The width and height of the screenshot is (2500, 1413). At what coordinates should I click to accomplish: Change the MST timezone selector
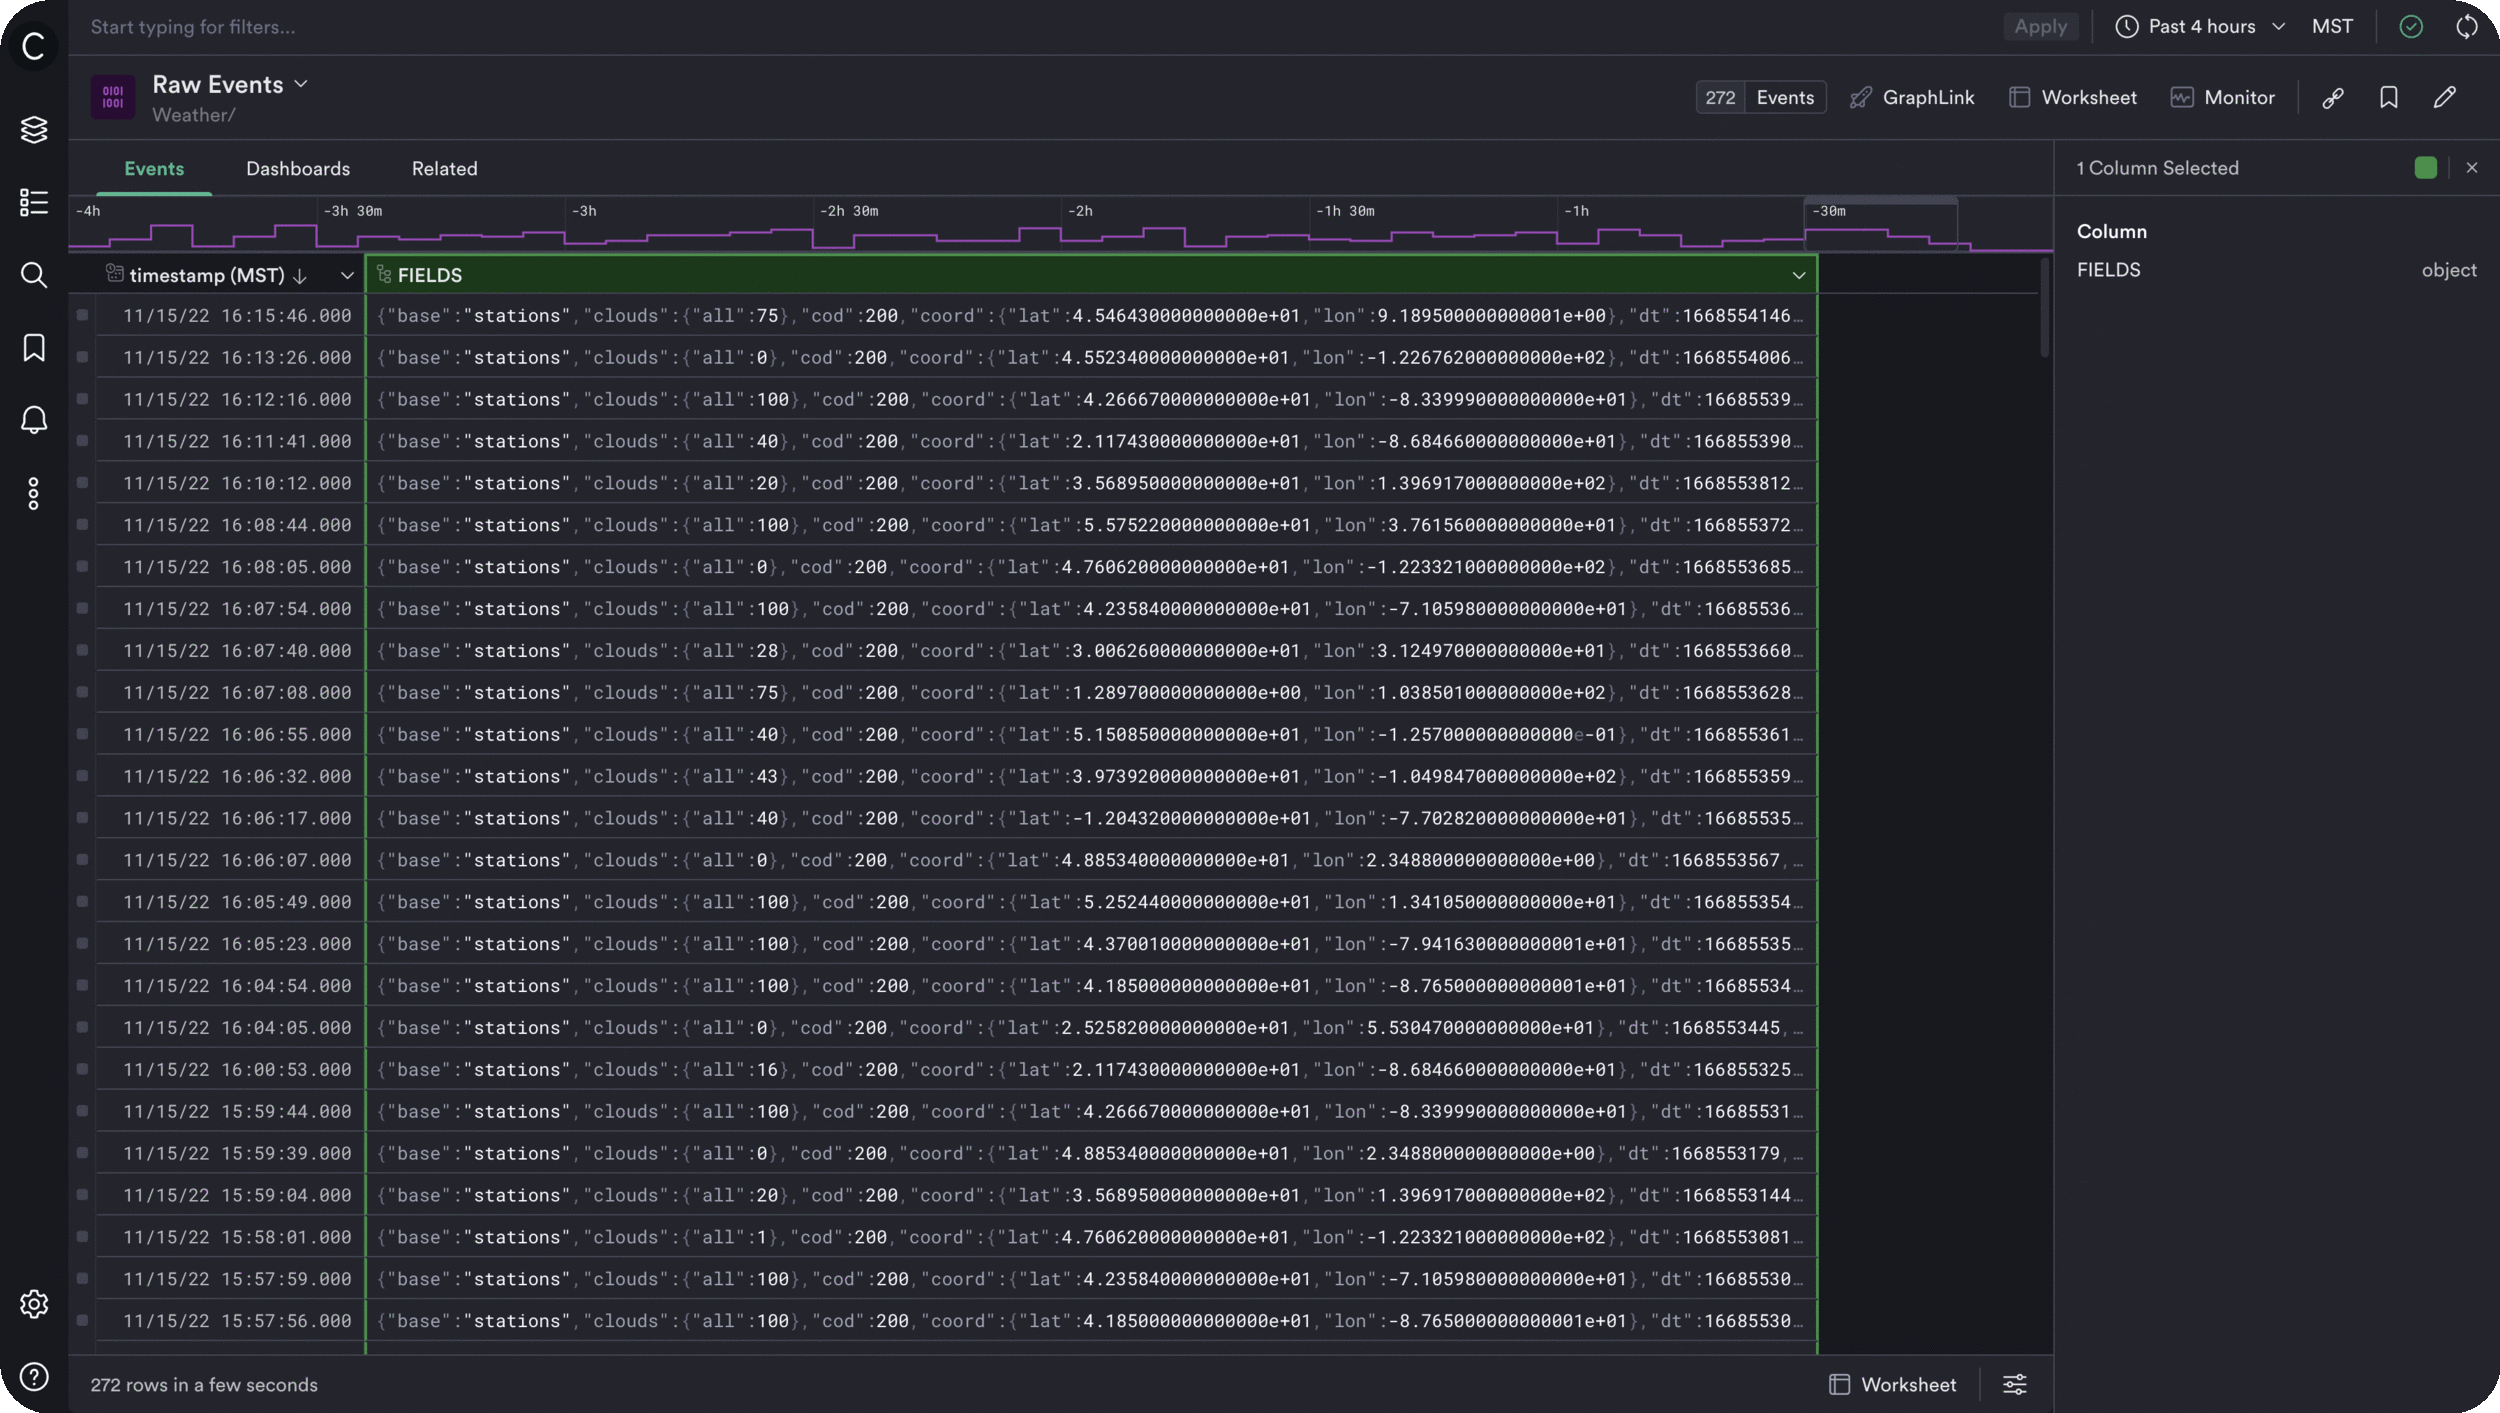2332,27
